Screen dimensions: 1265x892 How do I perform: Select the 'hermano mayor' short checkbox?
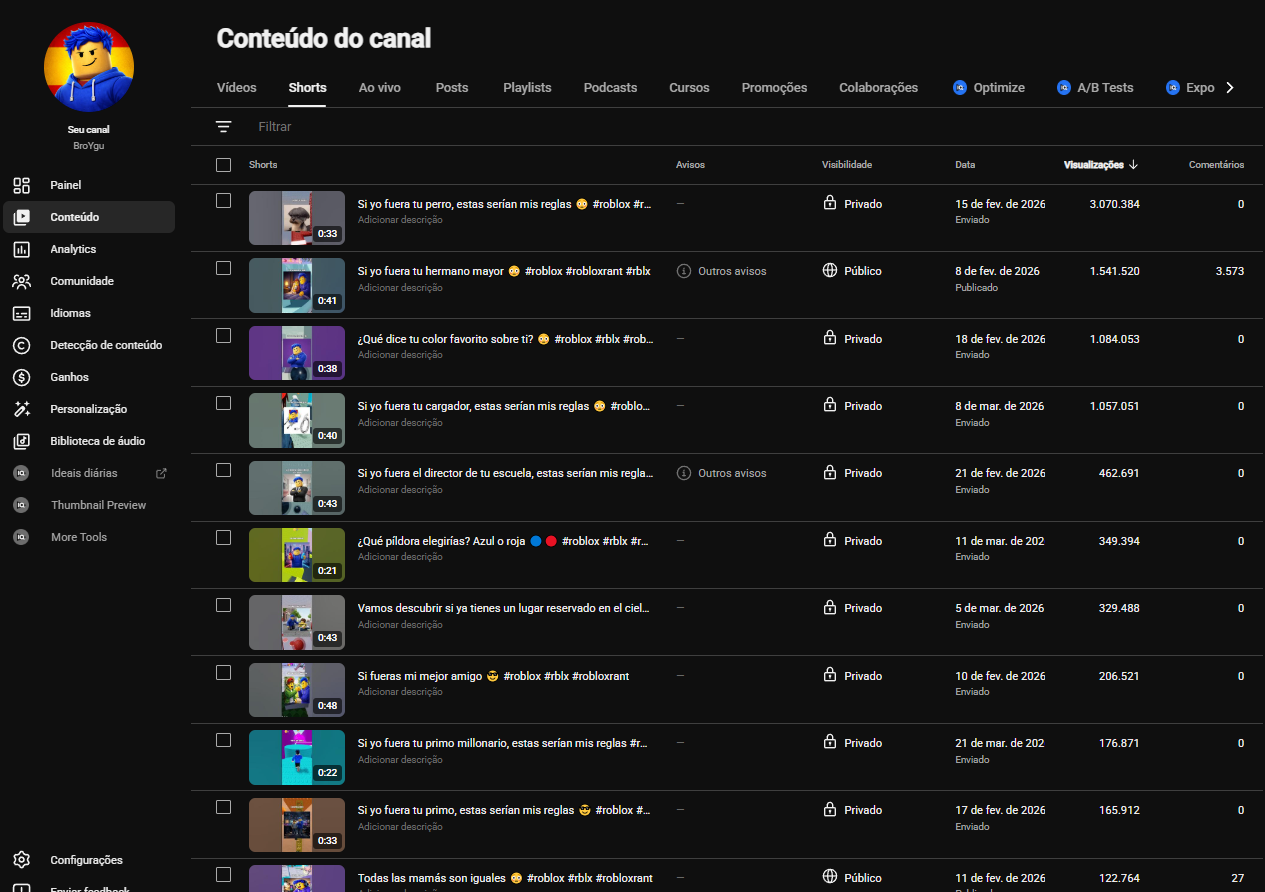[223, 268]
